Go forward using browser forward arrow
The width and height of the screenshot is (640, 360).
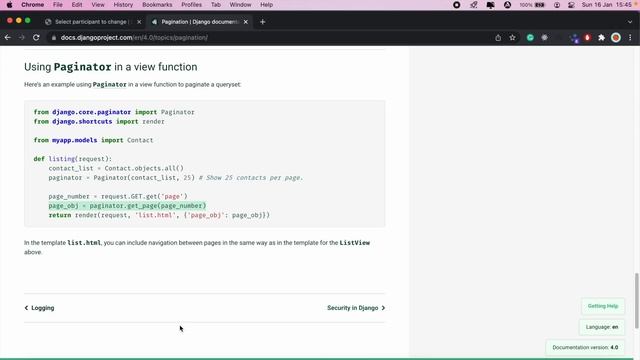[22, 38]
